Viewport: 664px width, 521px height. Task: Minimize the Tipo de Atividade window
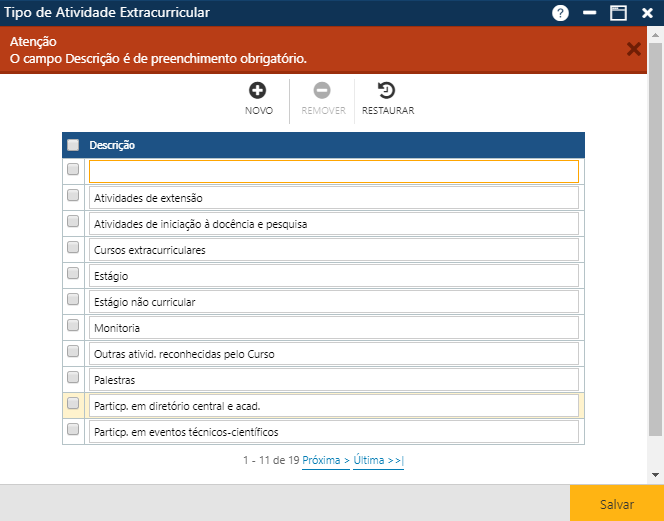pyautogui.click(x=589, y=13)
